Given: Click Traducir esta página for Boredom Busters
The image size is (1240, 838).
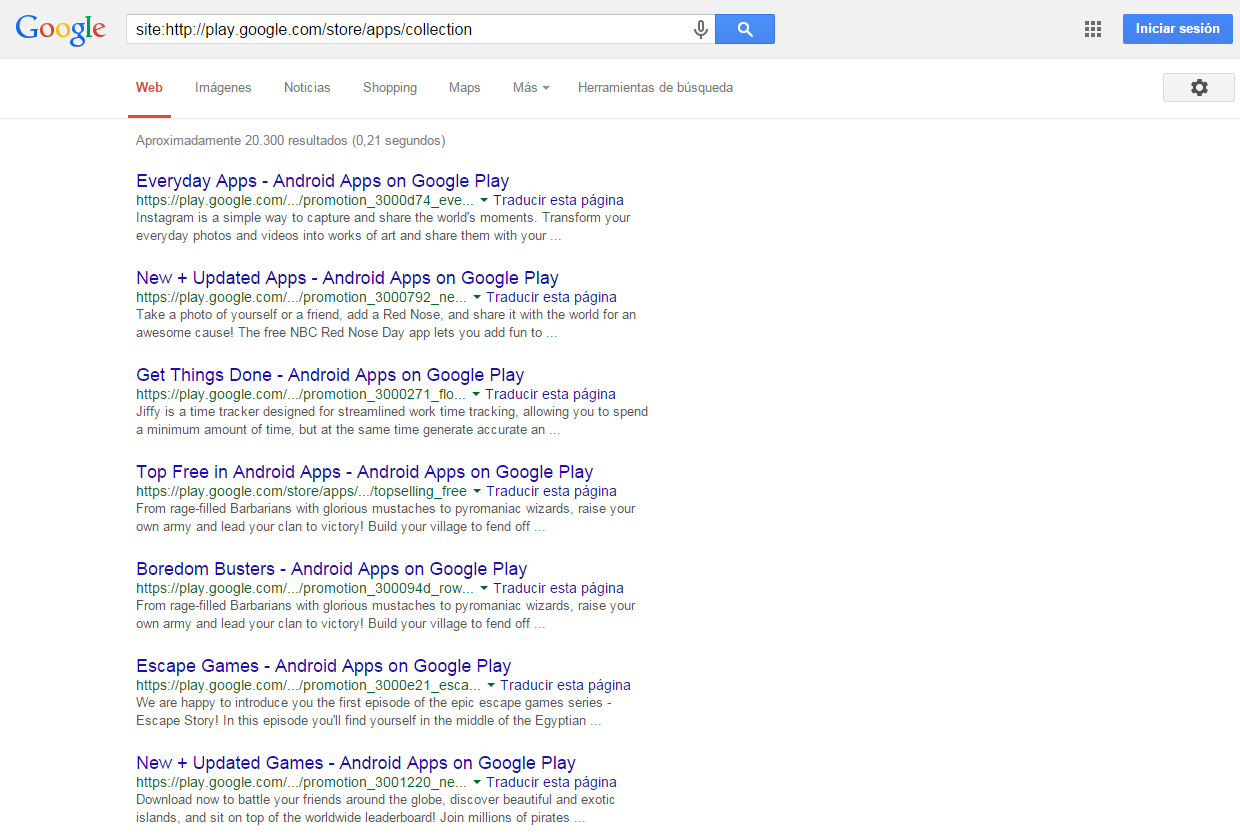Looking at the screenshot, I should [558, 588].
